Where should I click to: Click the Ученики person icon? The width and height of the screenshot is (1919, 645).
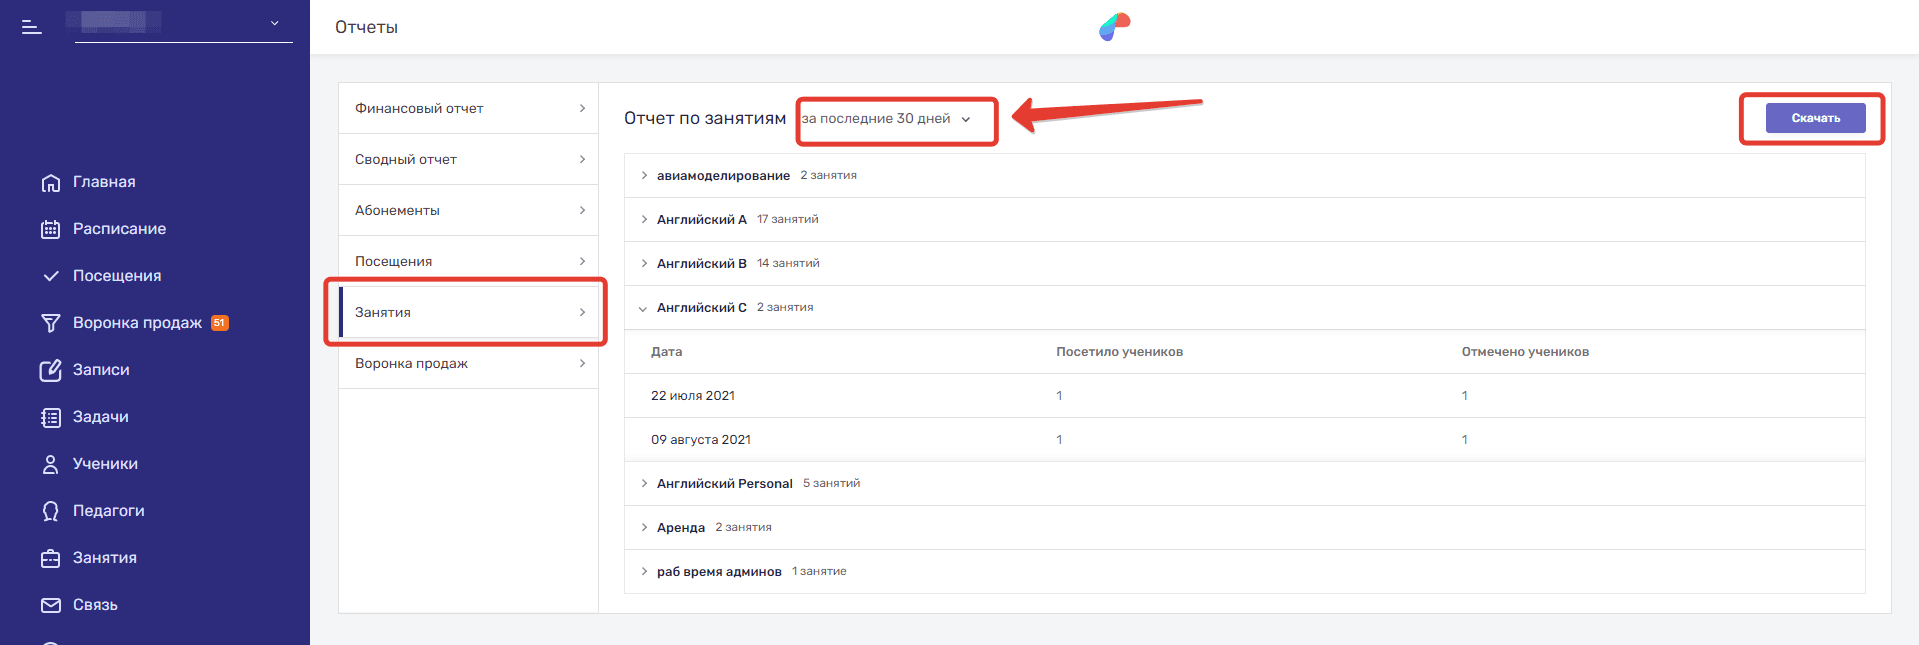coord(51,464)
